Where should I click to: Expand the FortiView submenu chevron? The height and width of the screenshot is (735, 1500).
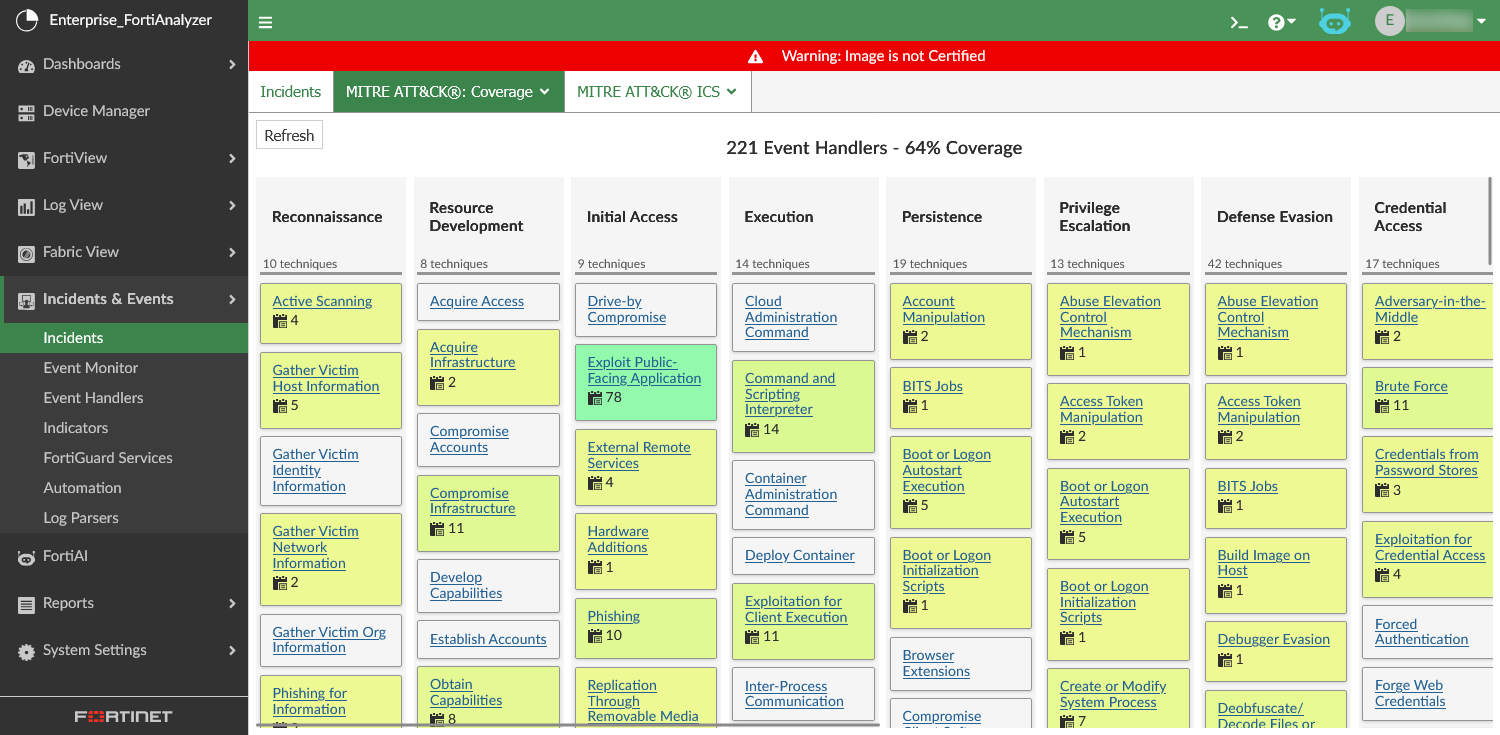(232, 159)
